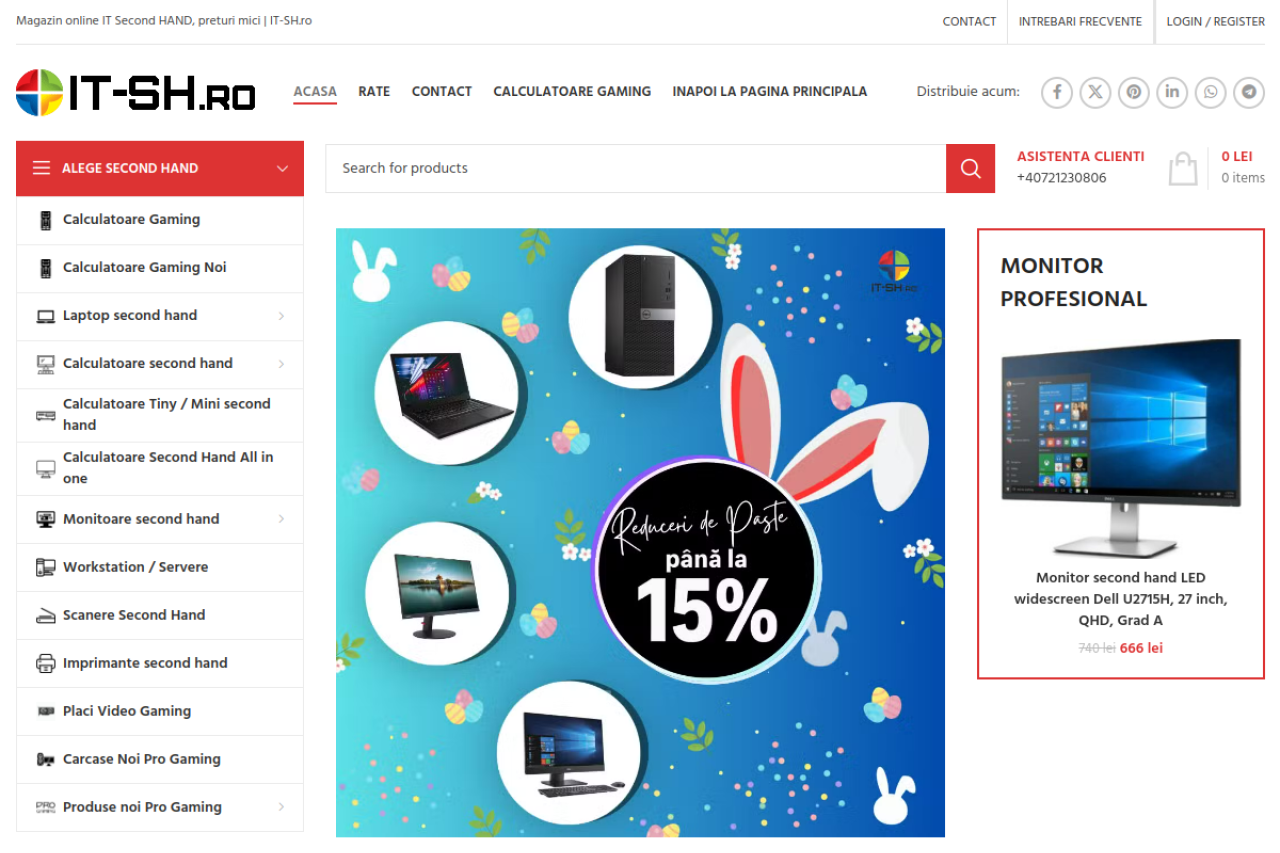
Task: Click the IT-SH.ro logo
Action: pos(136,92)
